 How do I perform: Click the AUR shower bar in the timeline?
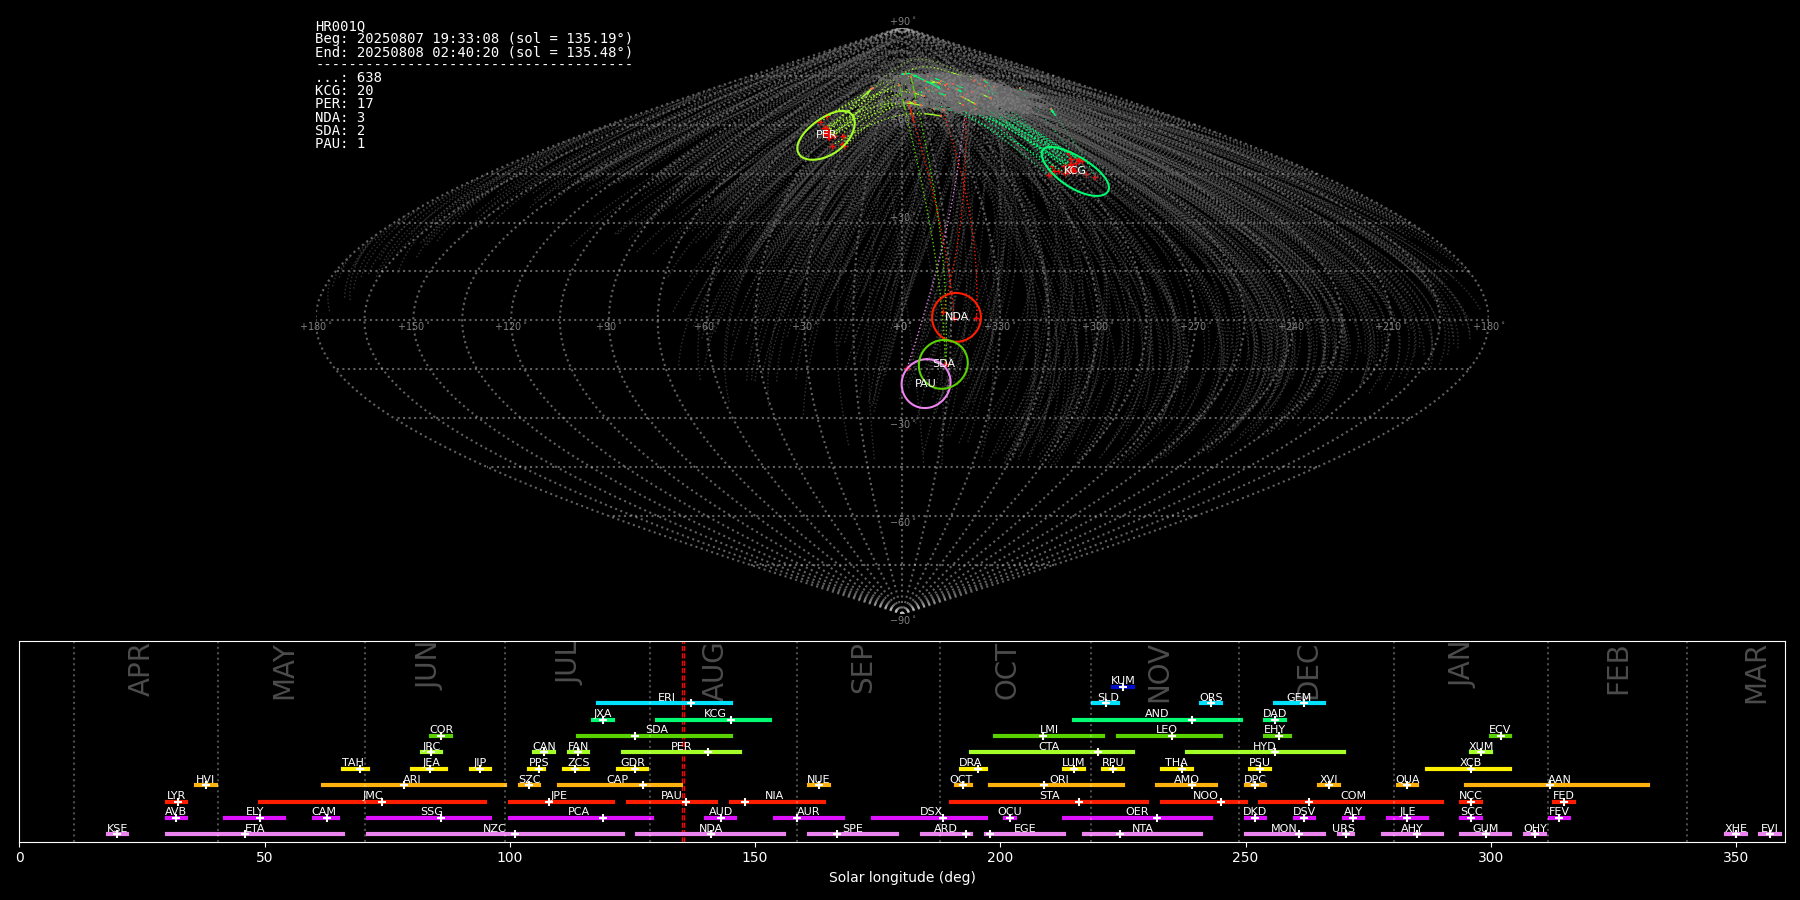[808, 818]
